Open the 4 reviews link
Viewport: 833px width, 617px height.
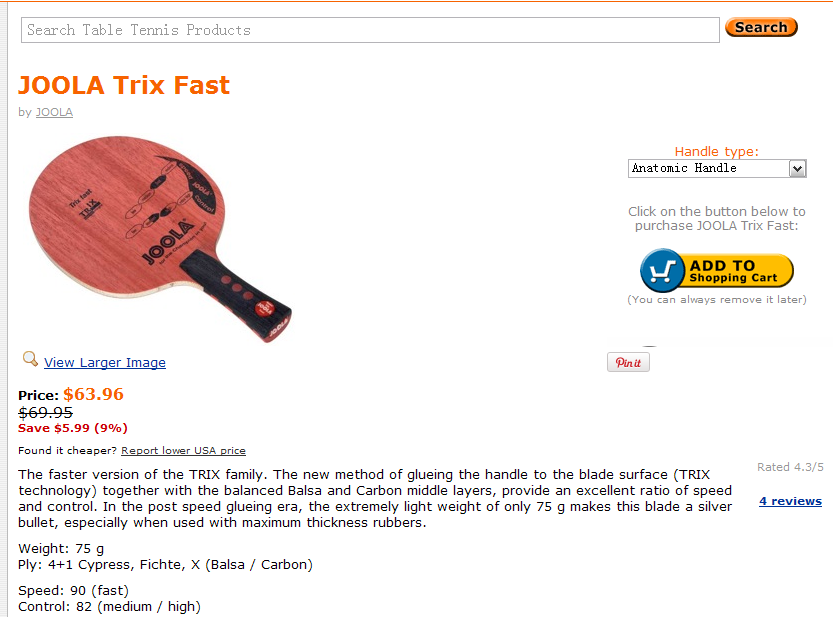[x=790, y=501]
